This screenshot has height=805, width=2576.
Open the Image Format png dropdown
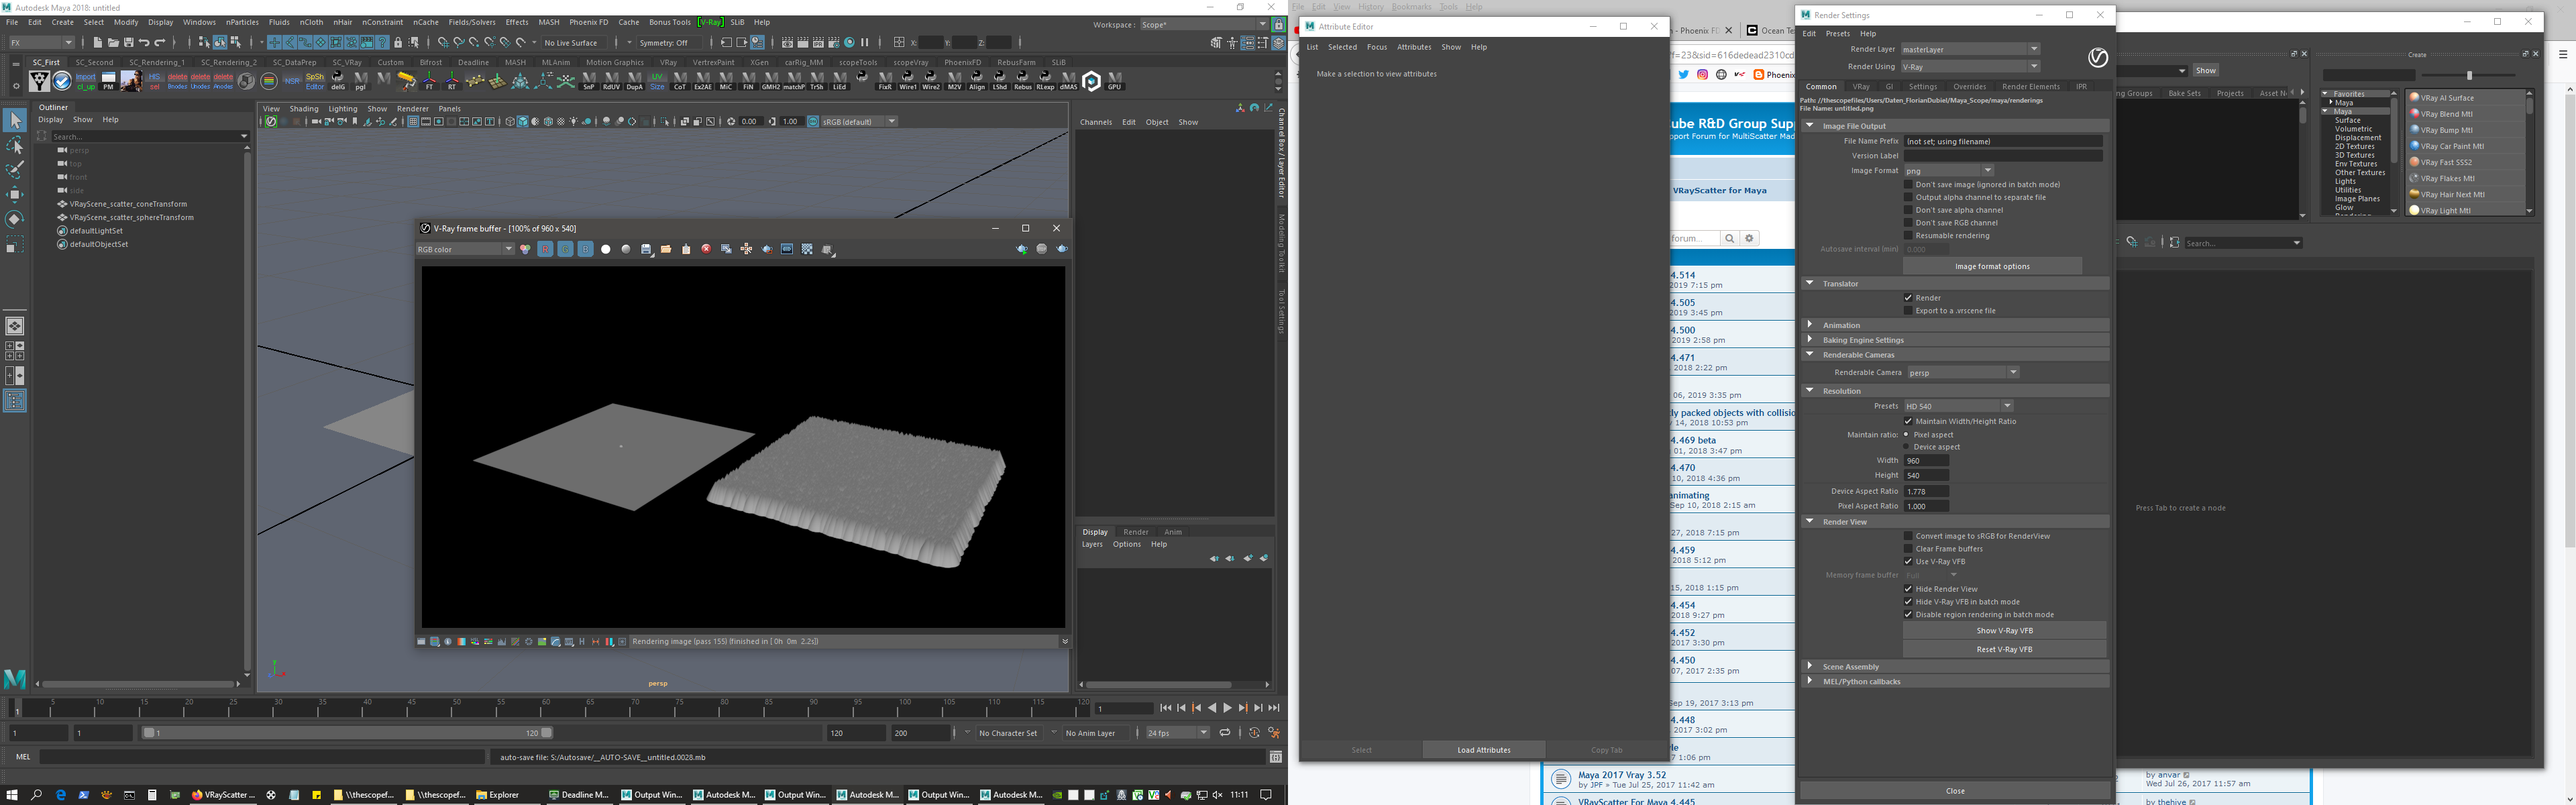1948,171
